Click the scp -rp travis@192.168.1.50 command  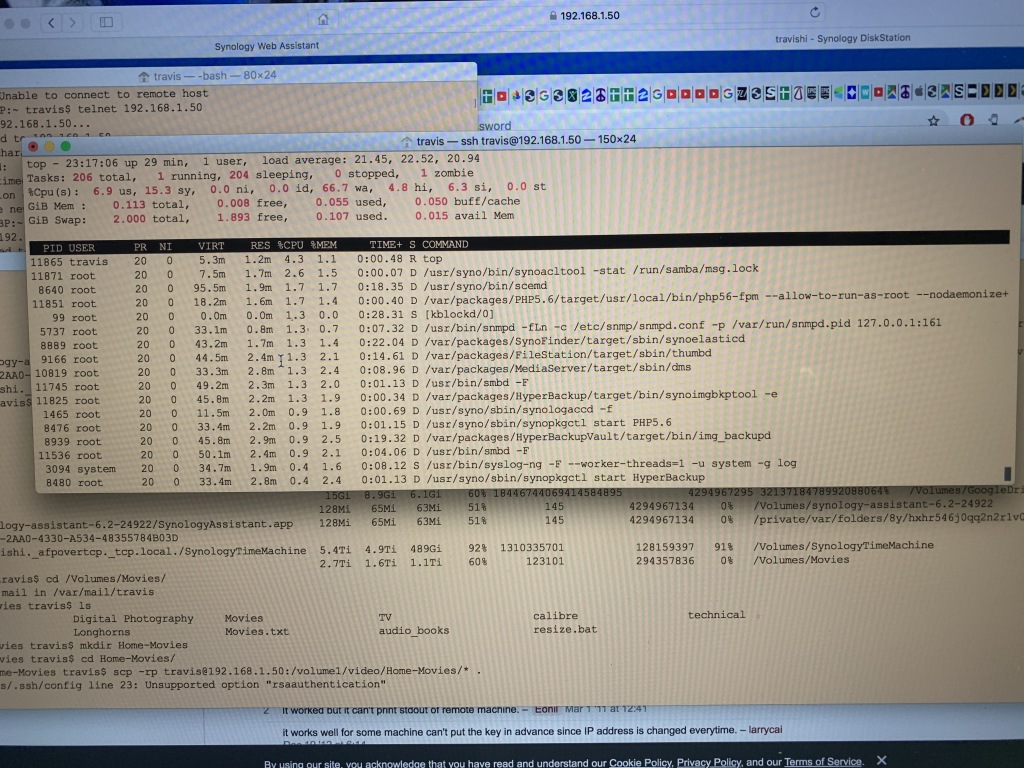click(x=295, y=671)
